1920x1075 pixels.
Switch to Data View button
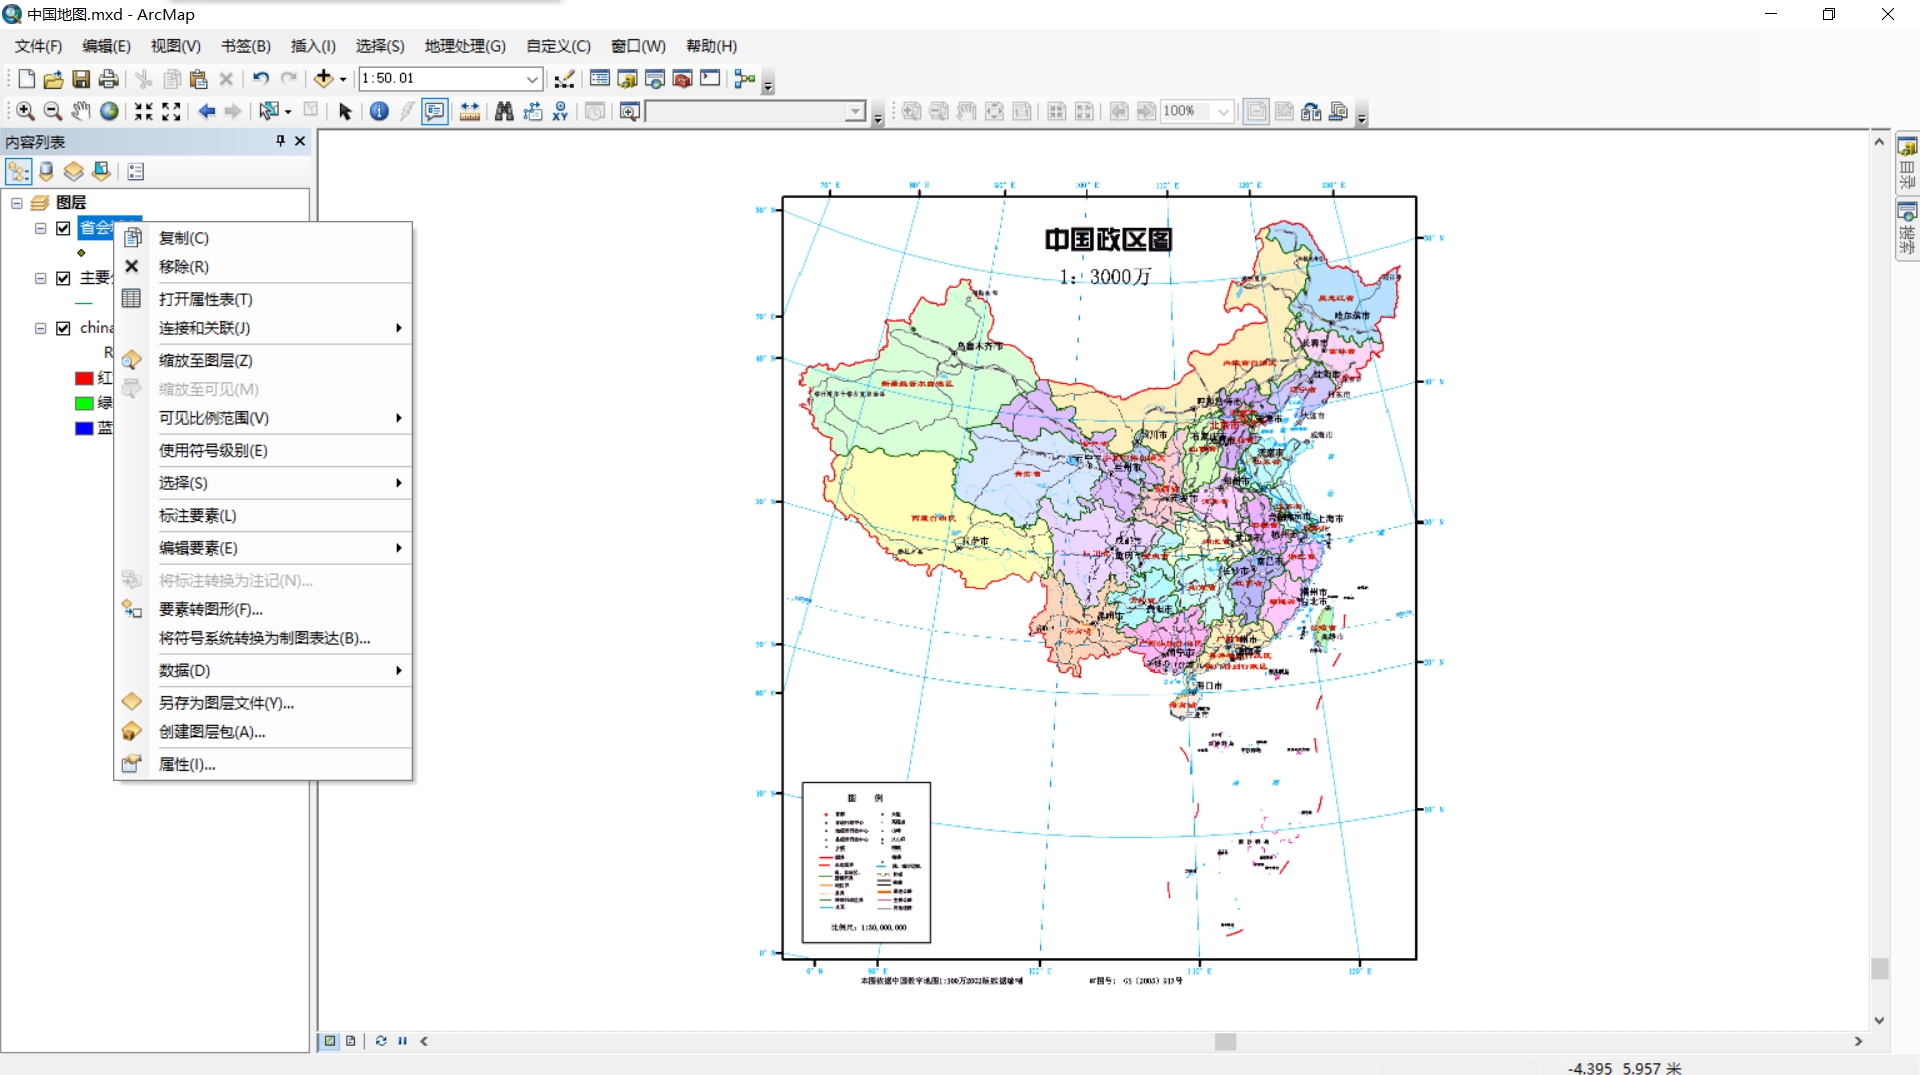point(329,1041)
